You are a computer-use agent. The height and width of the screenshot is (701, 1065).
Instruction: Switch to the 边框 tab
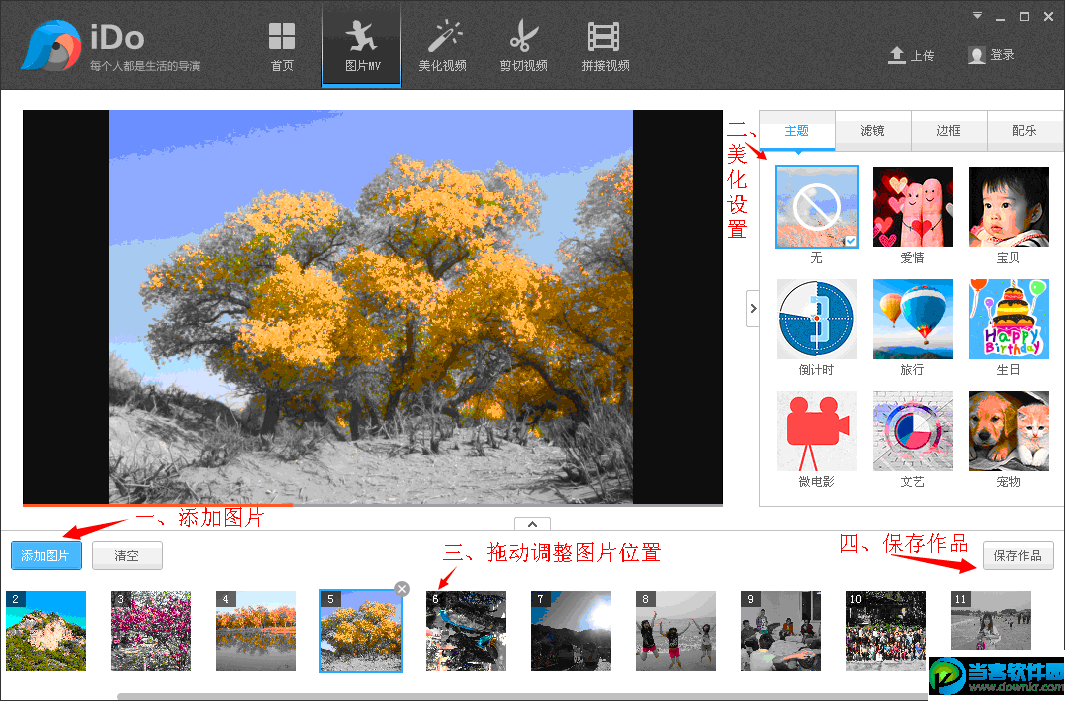pyautogui.click(x=949, y=130)
